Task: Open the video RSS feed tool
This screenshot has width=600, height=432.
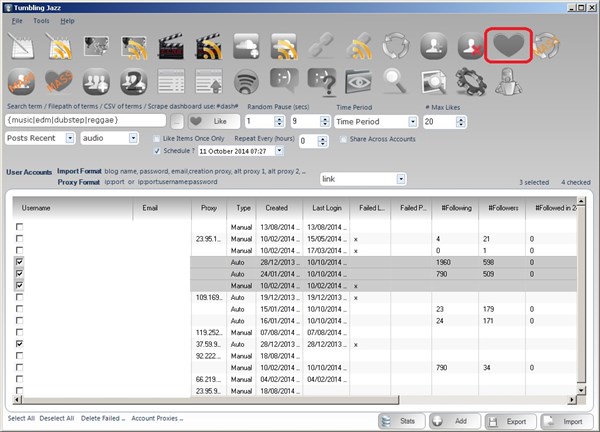Action: pos(209,47)
